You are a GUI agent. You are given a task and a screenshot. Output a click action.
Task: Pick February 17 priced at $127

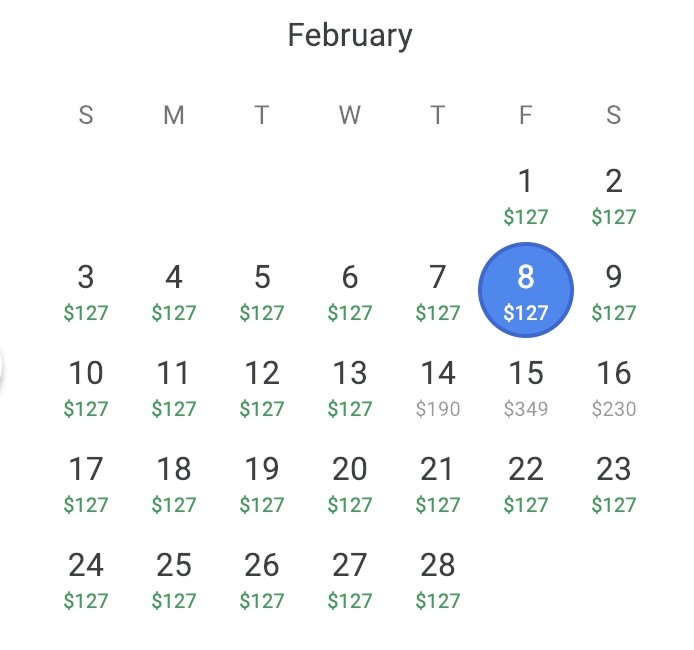86,483
